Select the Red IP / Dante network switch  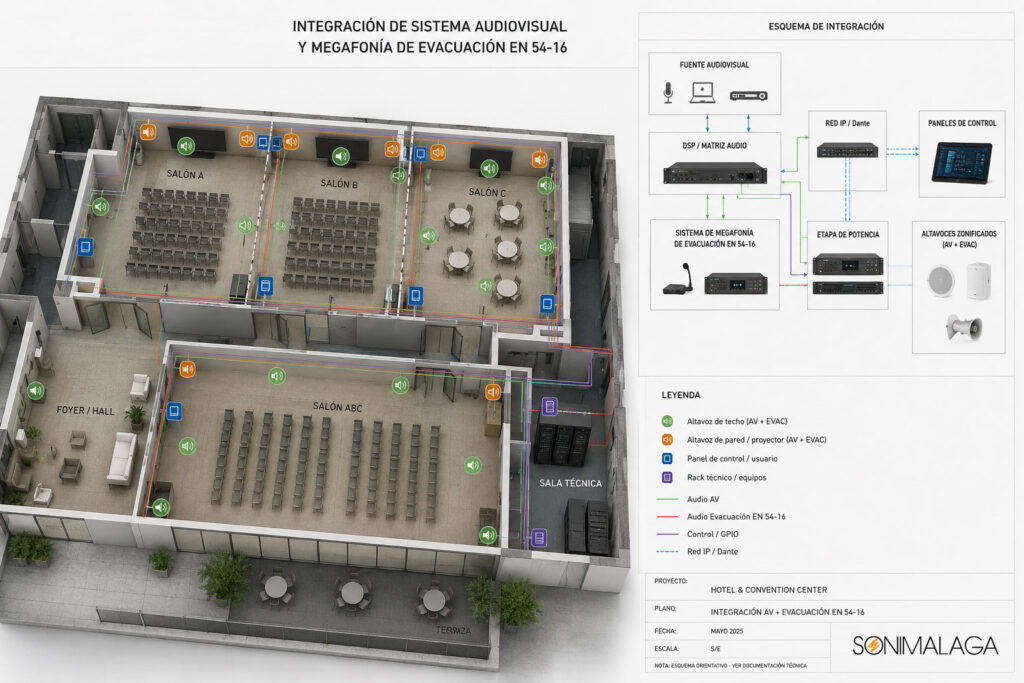847,150
